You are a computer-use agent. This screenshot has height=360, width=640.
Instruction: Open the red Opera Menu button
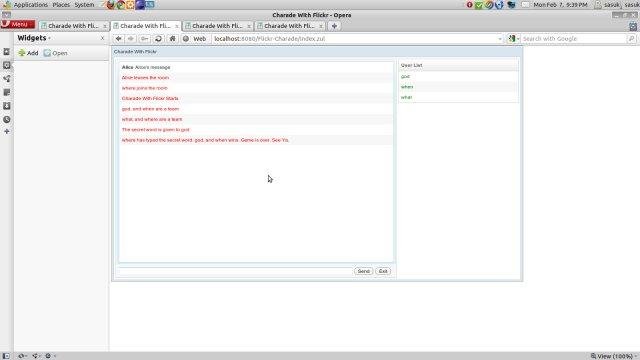[18, 24]
